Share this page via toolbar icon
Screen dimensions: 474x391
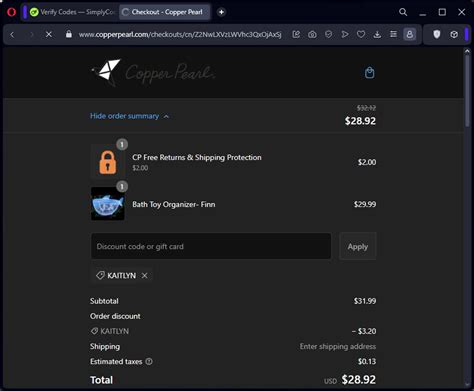click(296, 34)
